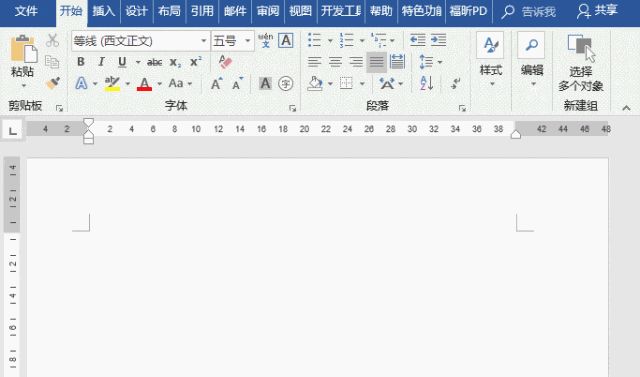This screenshot has height=377, width=640.
Task: Click tab stop selector on ruler
Action: coord(13,131)
